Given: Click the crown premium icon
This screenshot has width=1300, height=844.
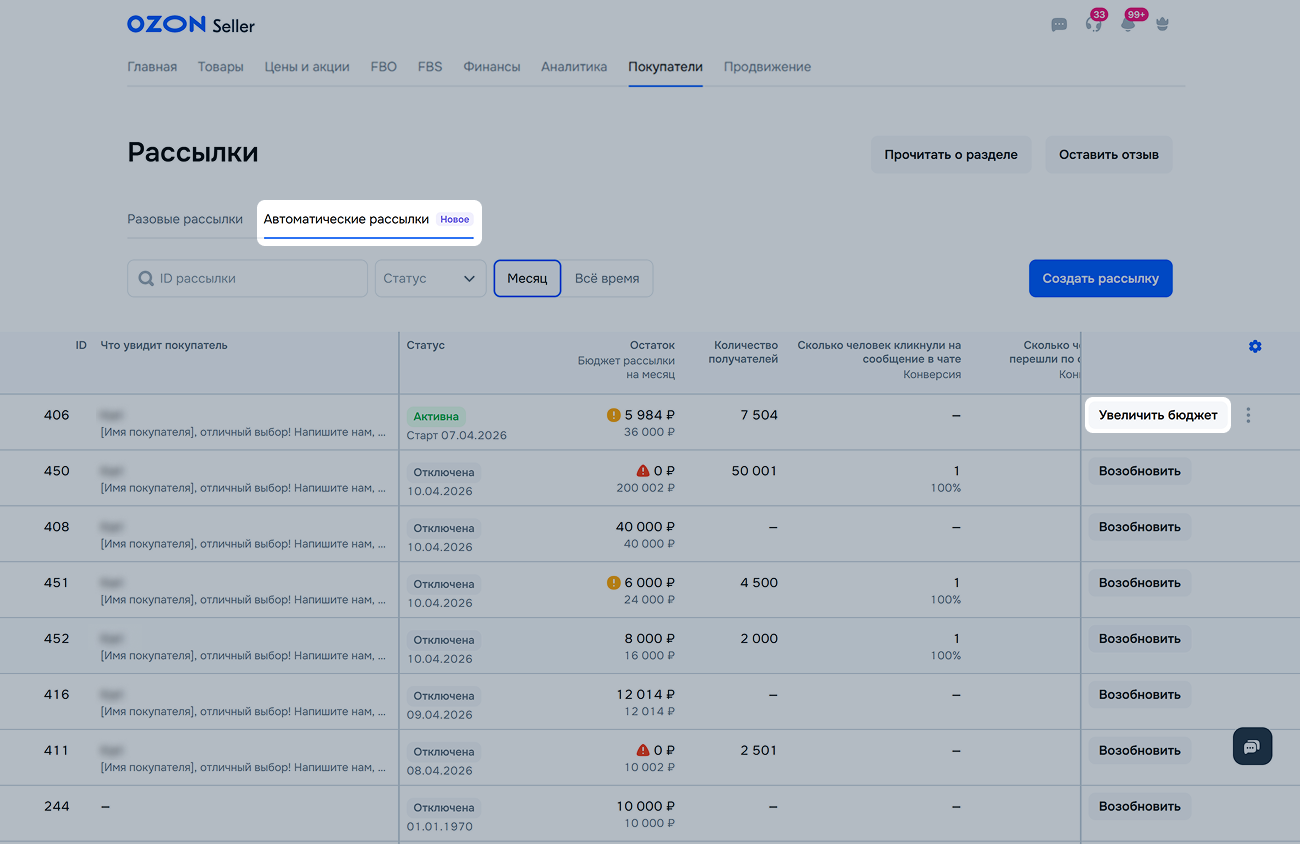Looking at the screenshot, I should tap(1162, 25).
